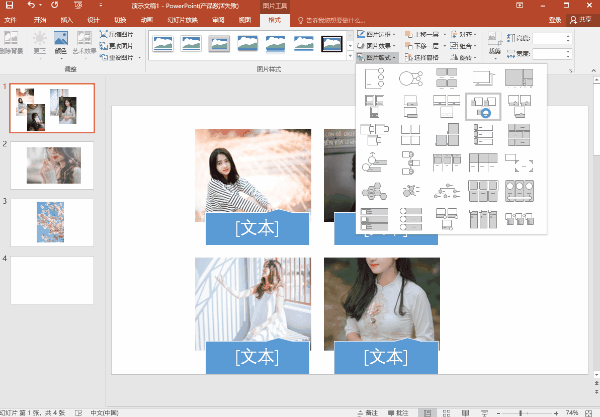Viewport: 600px width, 417px height.
Task: Open the Rotate (旋转) dropdown
Action: (464, 57)
